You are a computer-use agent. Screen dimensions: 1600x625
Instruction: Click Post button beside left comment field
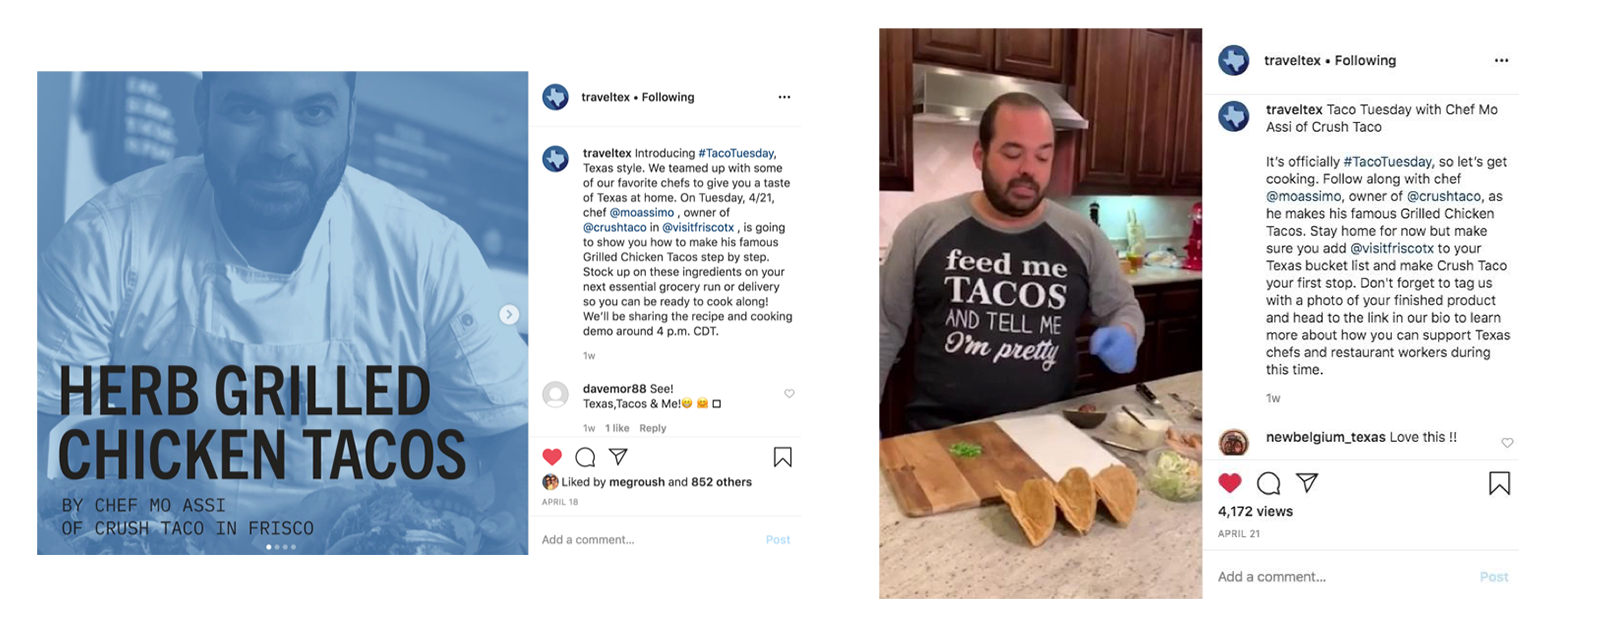778,540
